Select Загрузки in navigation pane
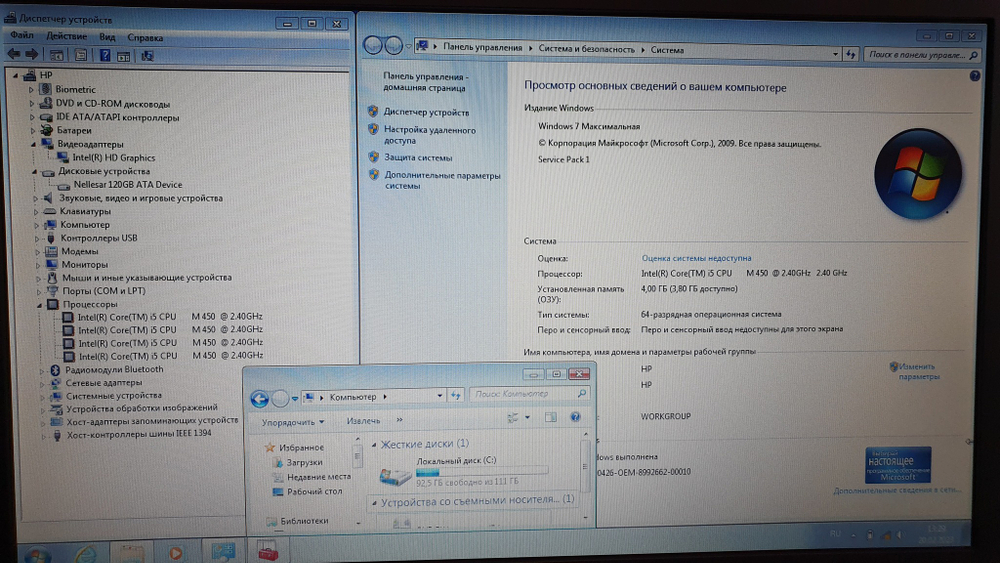This screenshot has width=1000, height=563. (304, 462)
